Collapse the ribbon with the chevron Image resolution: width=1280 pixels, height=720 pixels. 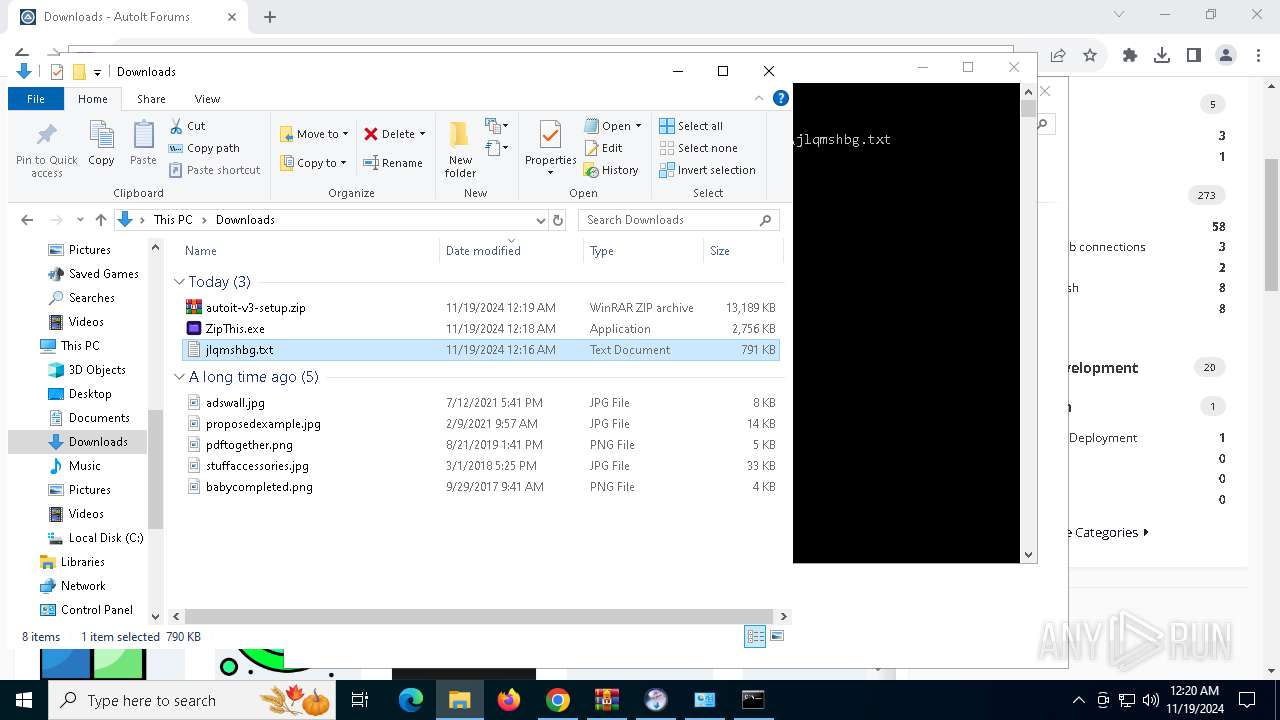(758, 98)
